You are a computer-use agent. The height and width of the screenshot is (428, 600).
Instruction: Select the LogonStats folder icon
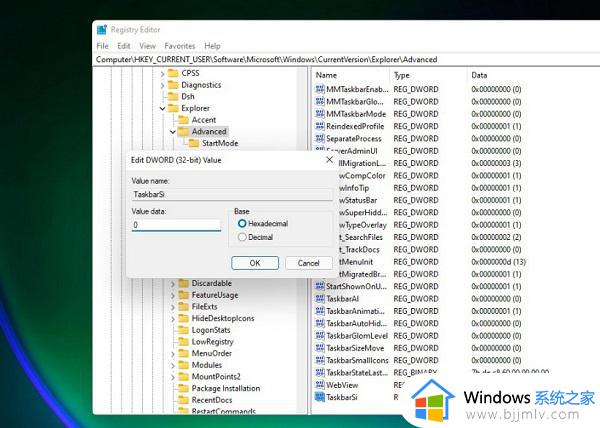coord(184,330)
